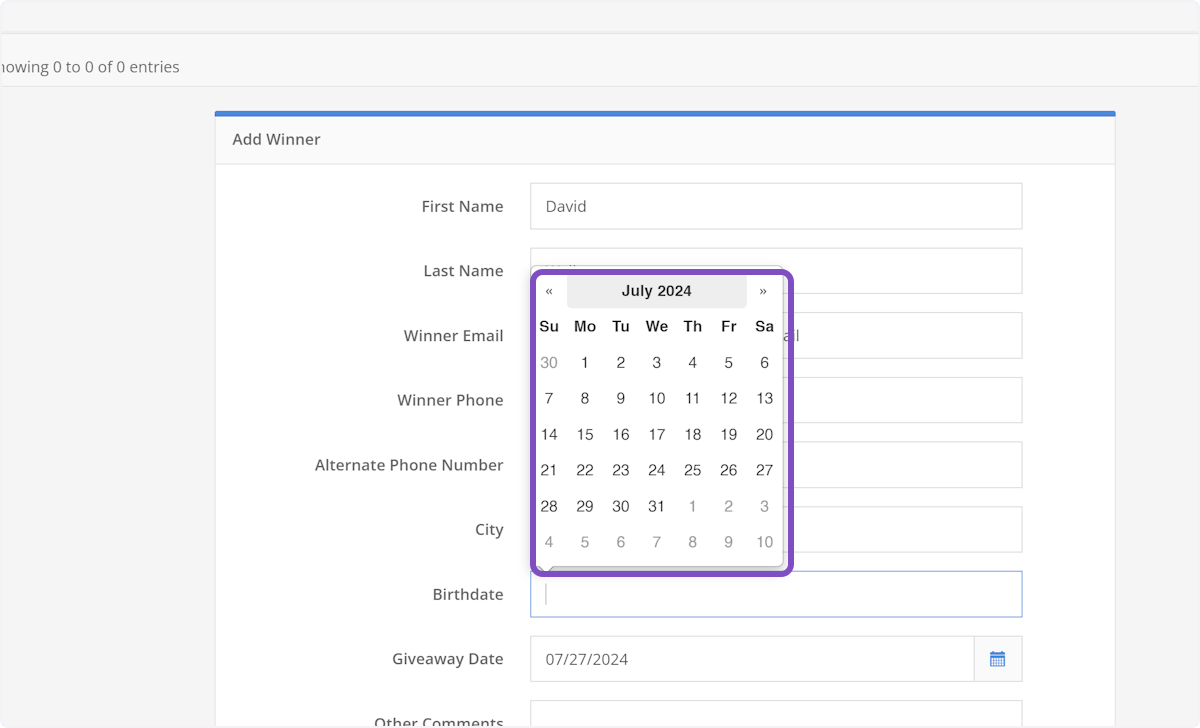Select the Su weekday column header
The height and width of the screenshot is (728, 1200).
click(x=548, y=326)
